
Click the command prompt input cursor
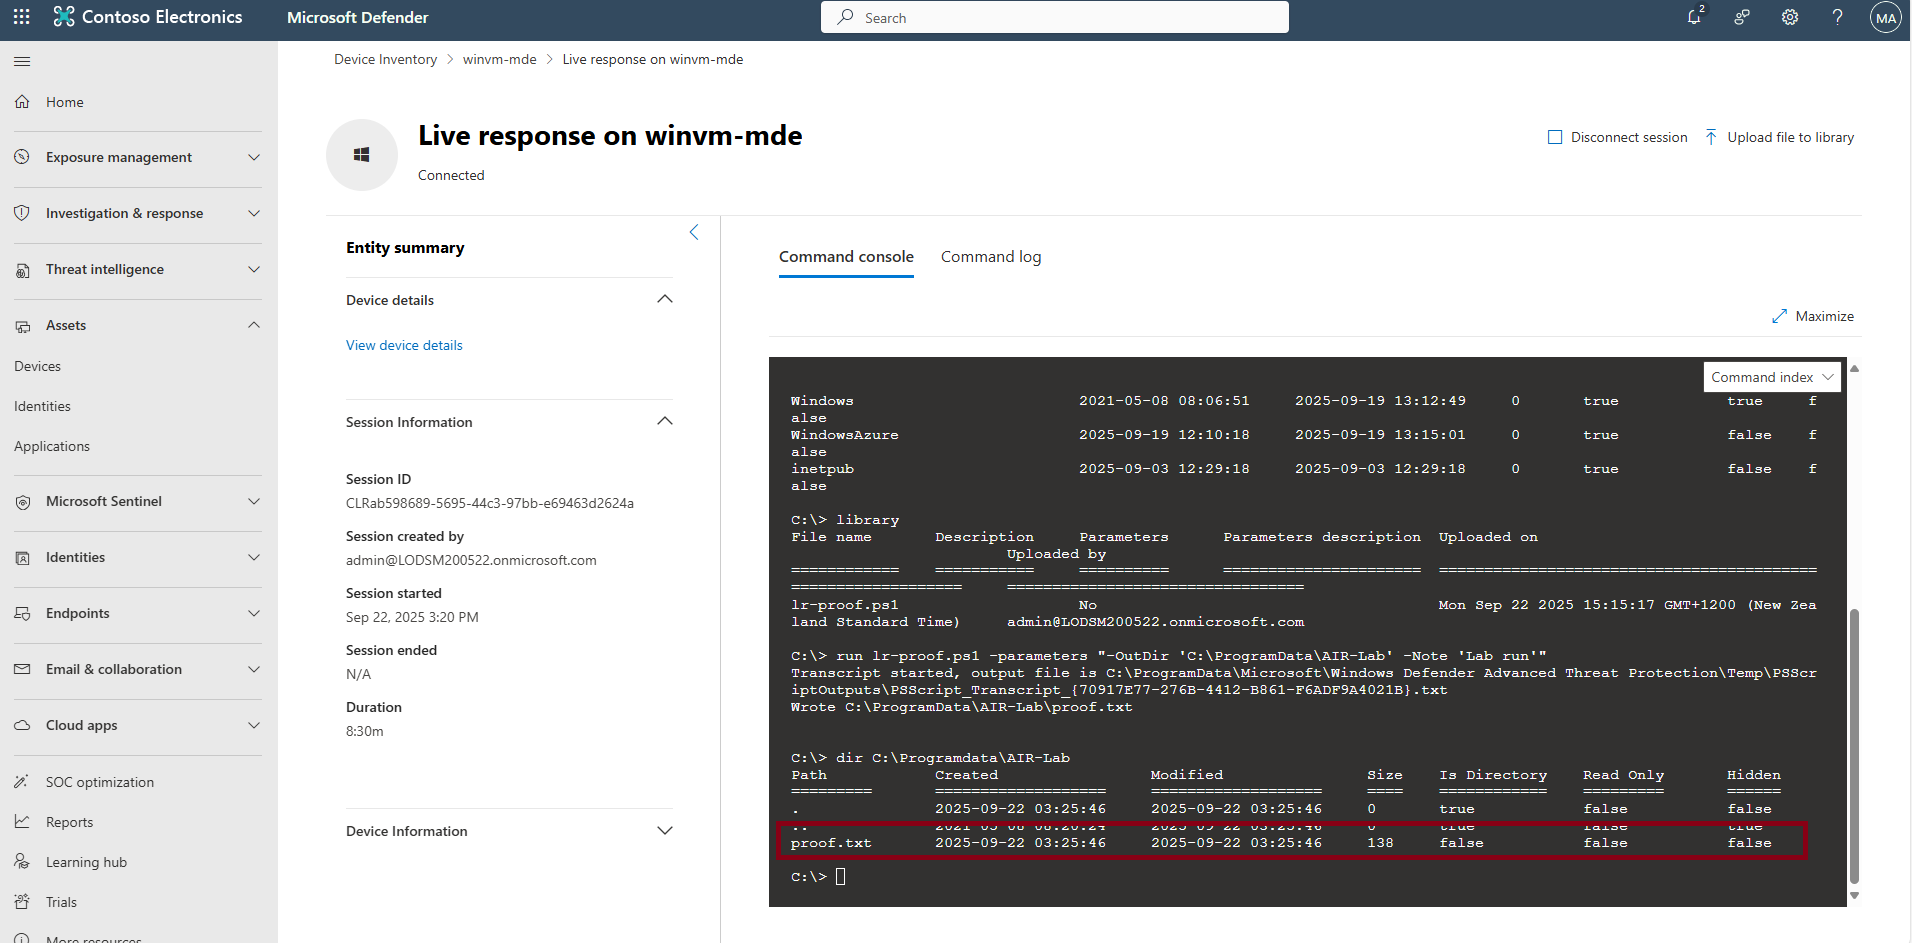coord(841,877)
